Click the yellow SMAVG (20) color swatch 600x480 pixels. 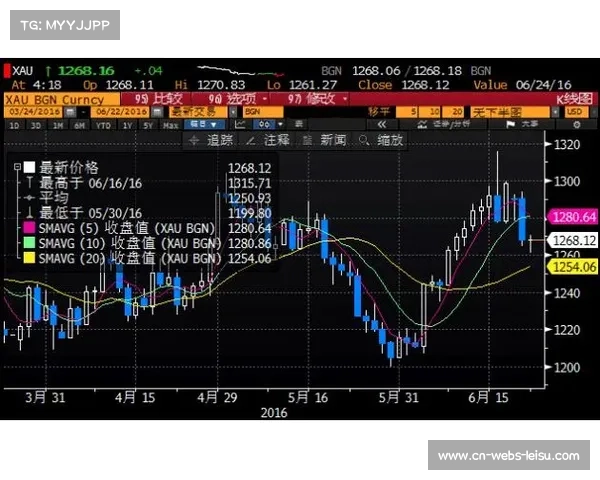(x=29, y=258)
